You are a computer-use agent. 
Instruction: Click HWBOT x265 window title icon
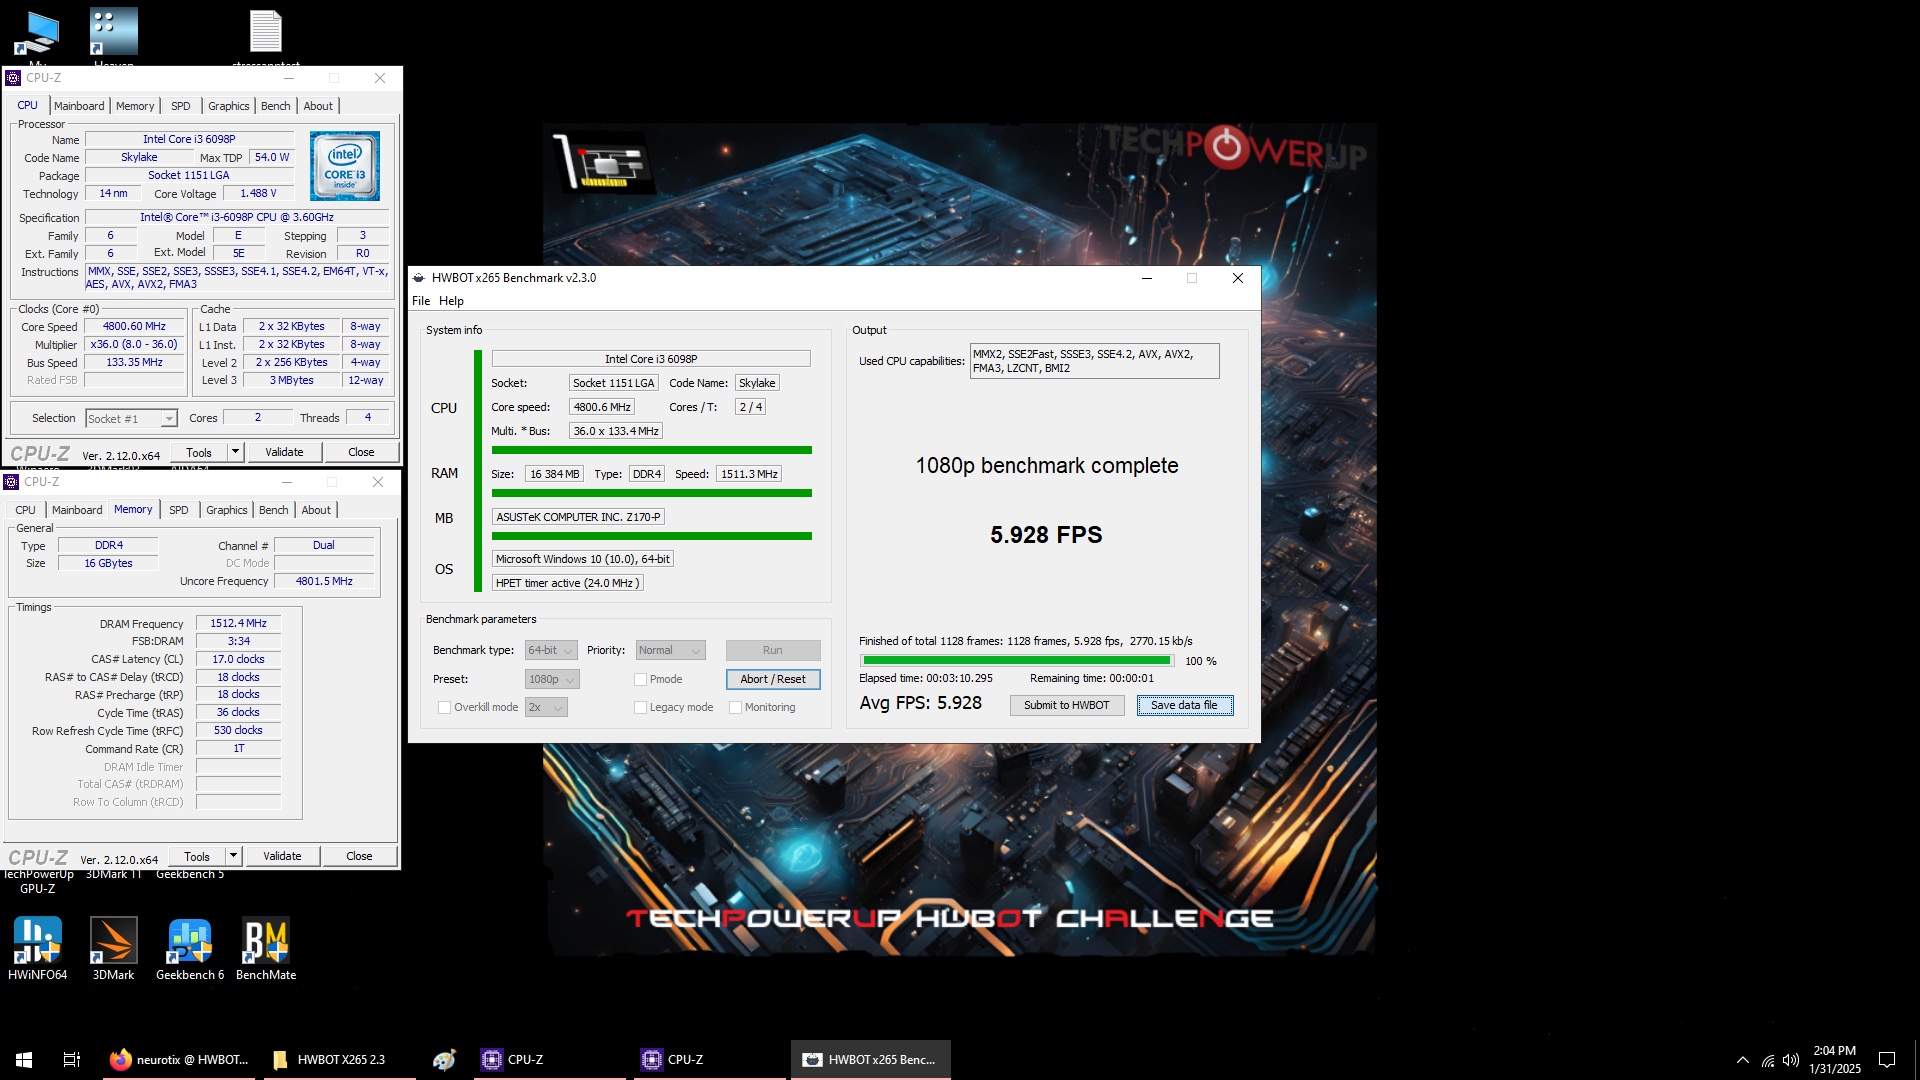[x=419, y=278]
